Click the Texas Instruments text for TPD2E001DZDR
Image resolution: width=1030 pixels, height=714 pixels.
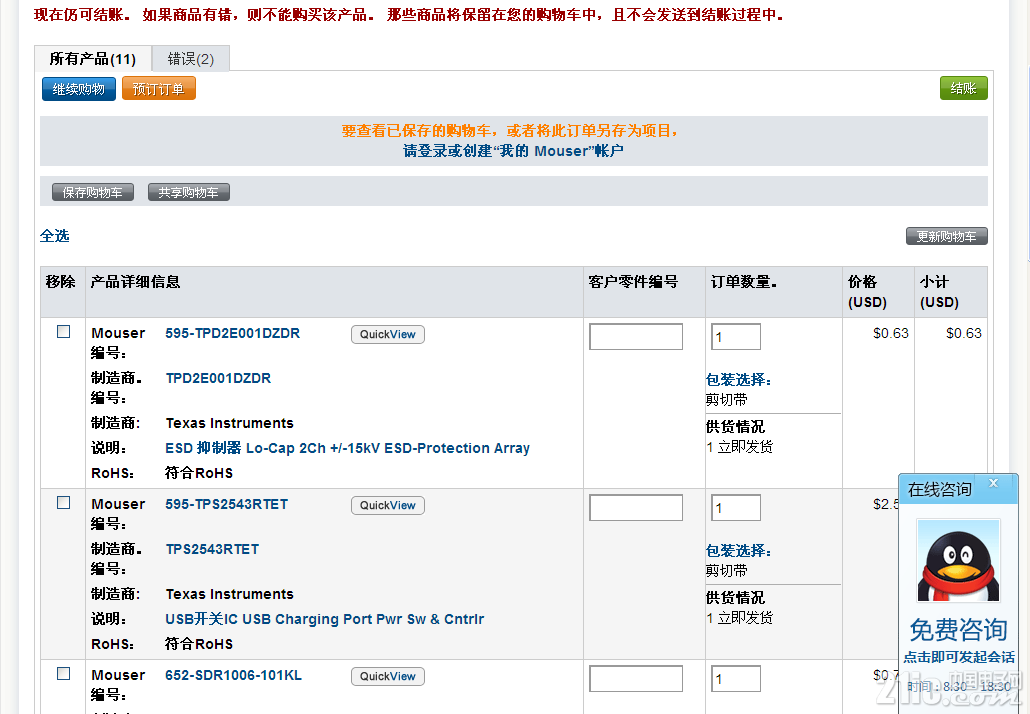(229, 423)
